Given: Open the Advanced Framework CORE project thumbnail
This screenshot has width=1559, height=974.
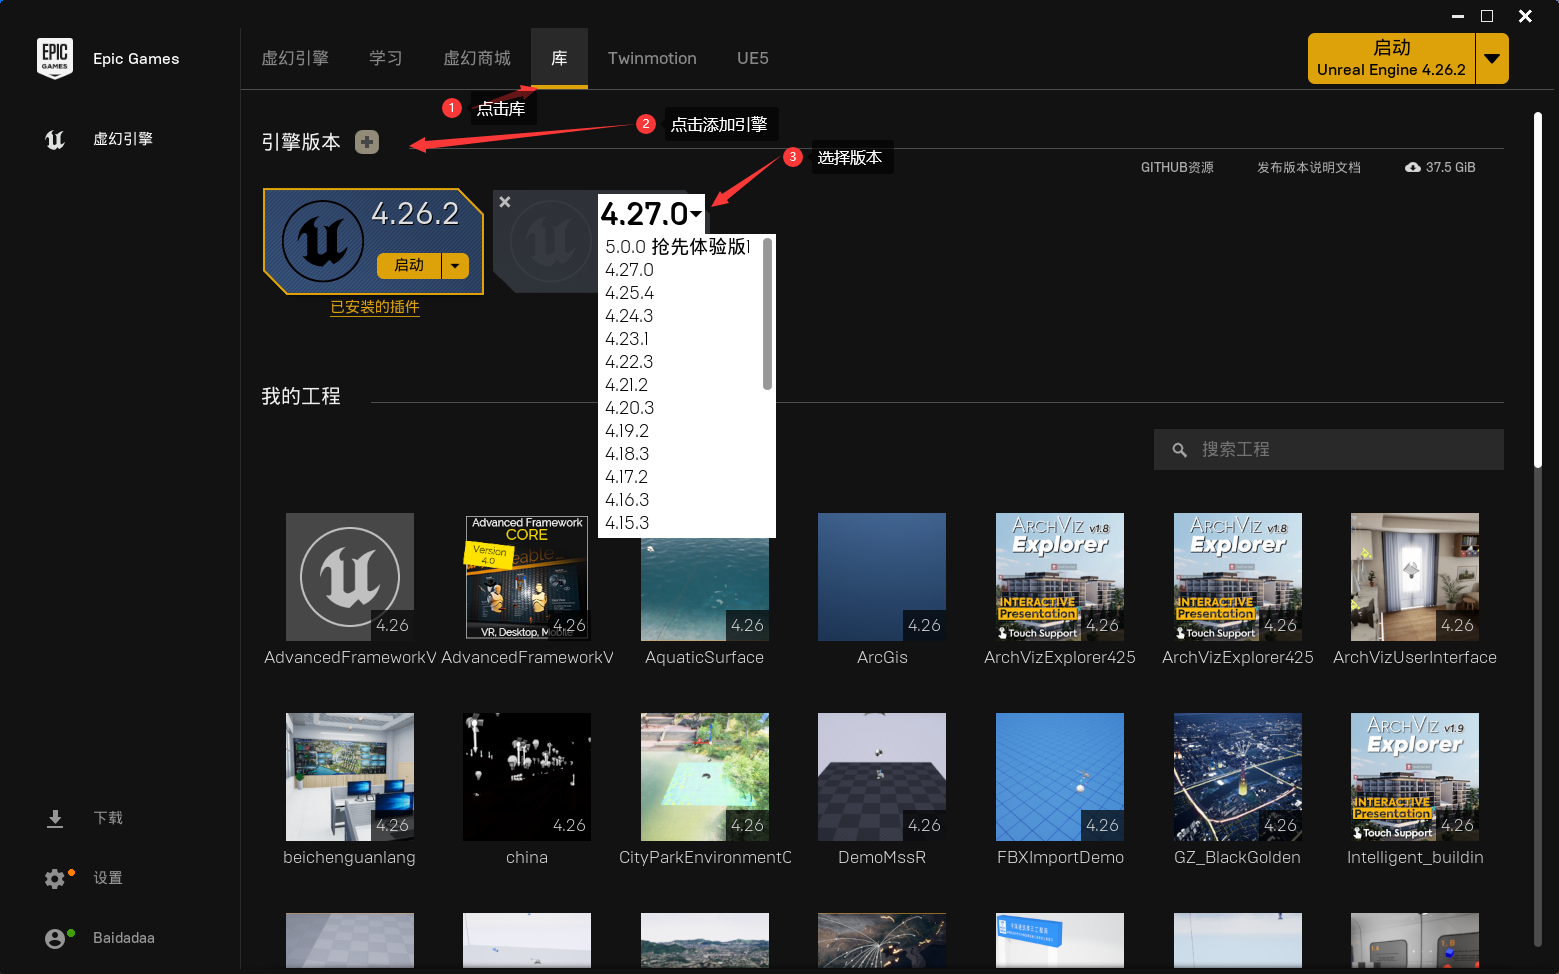Looking at the screenshot, I should [527, 577].
